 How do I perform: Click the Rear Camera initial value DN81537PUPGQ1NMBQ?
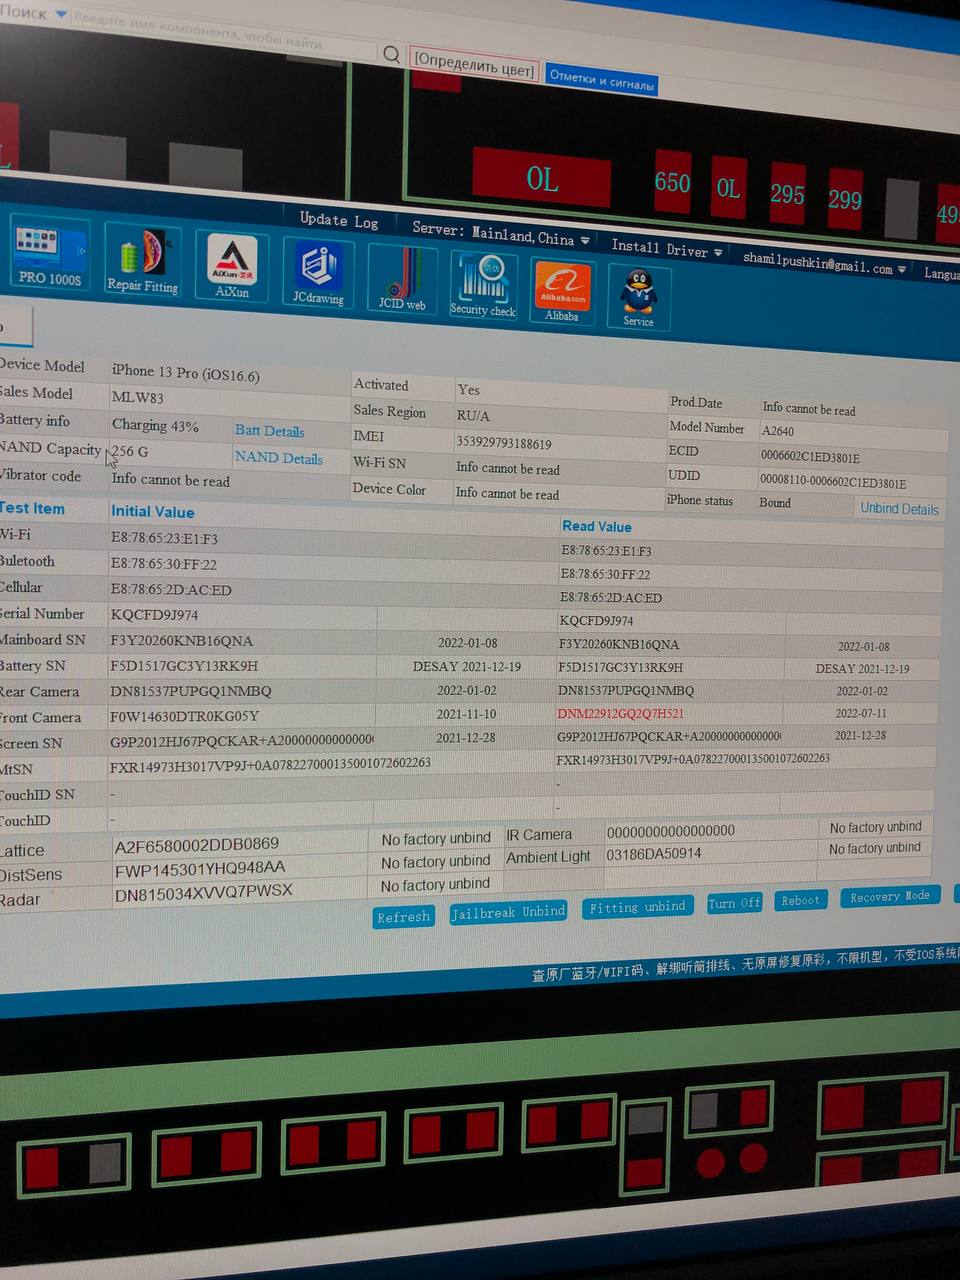click(191, 692)
